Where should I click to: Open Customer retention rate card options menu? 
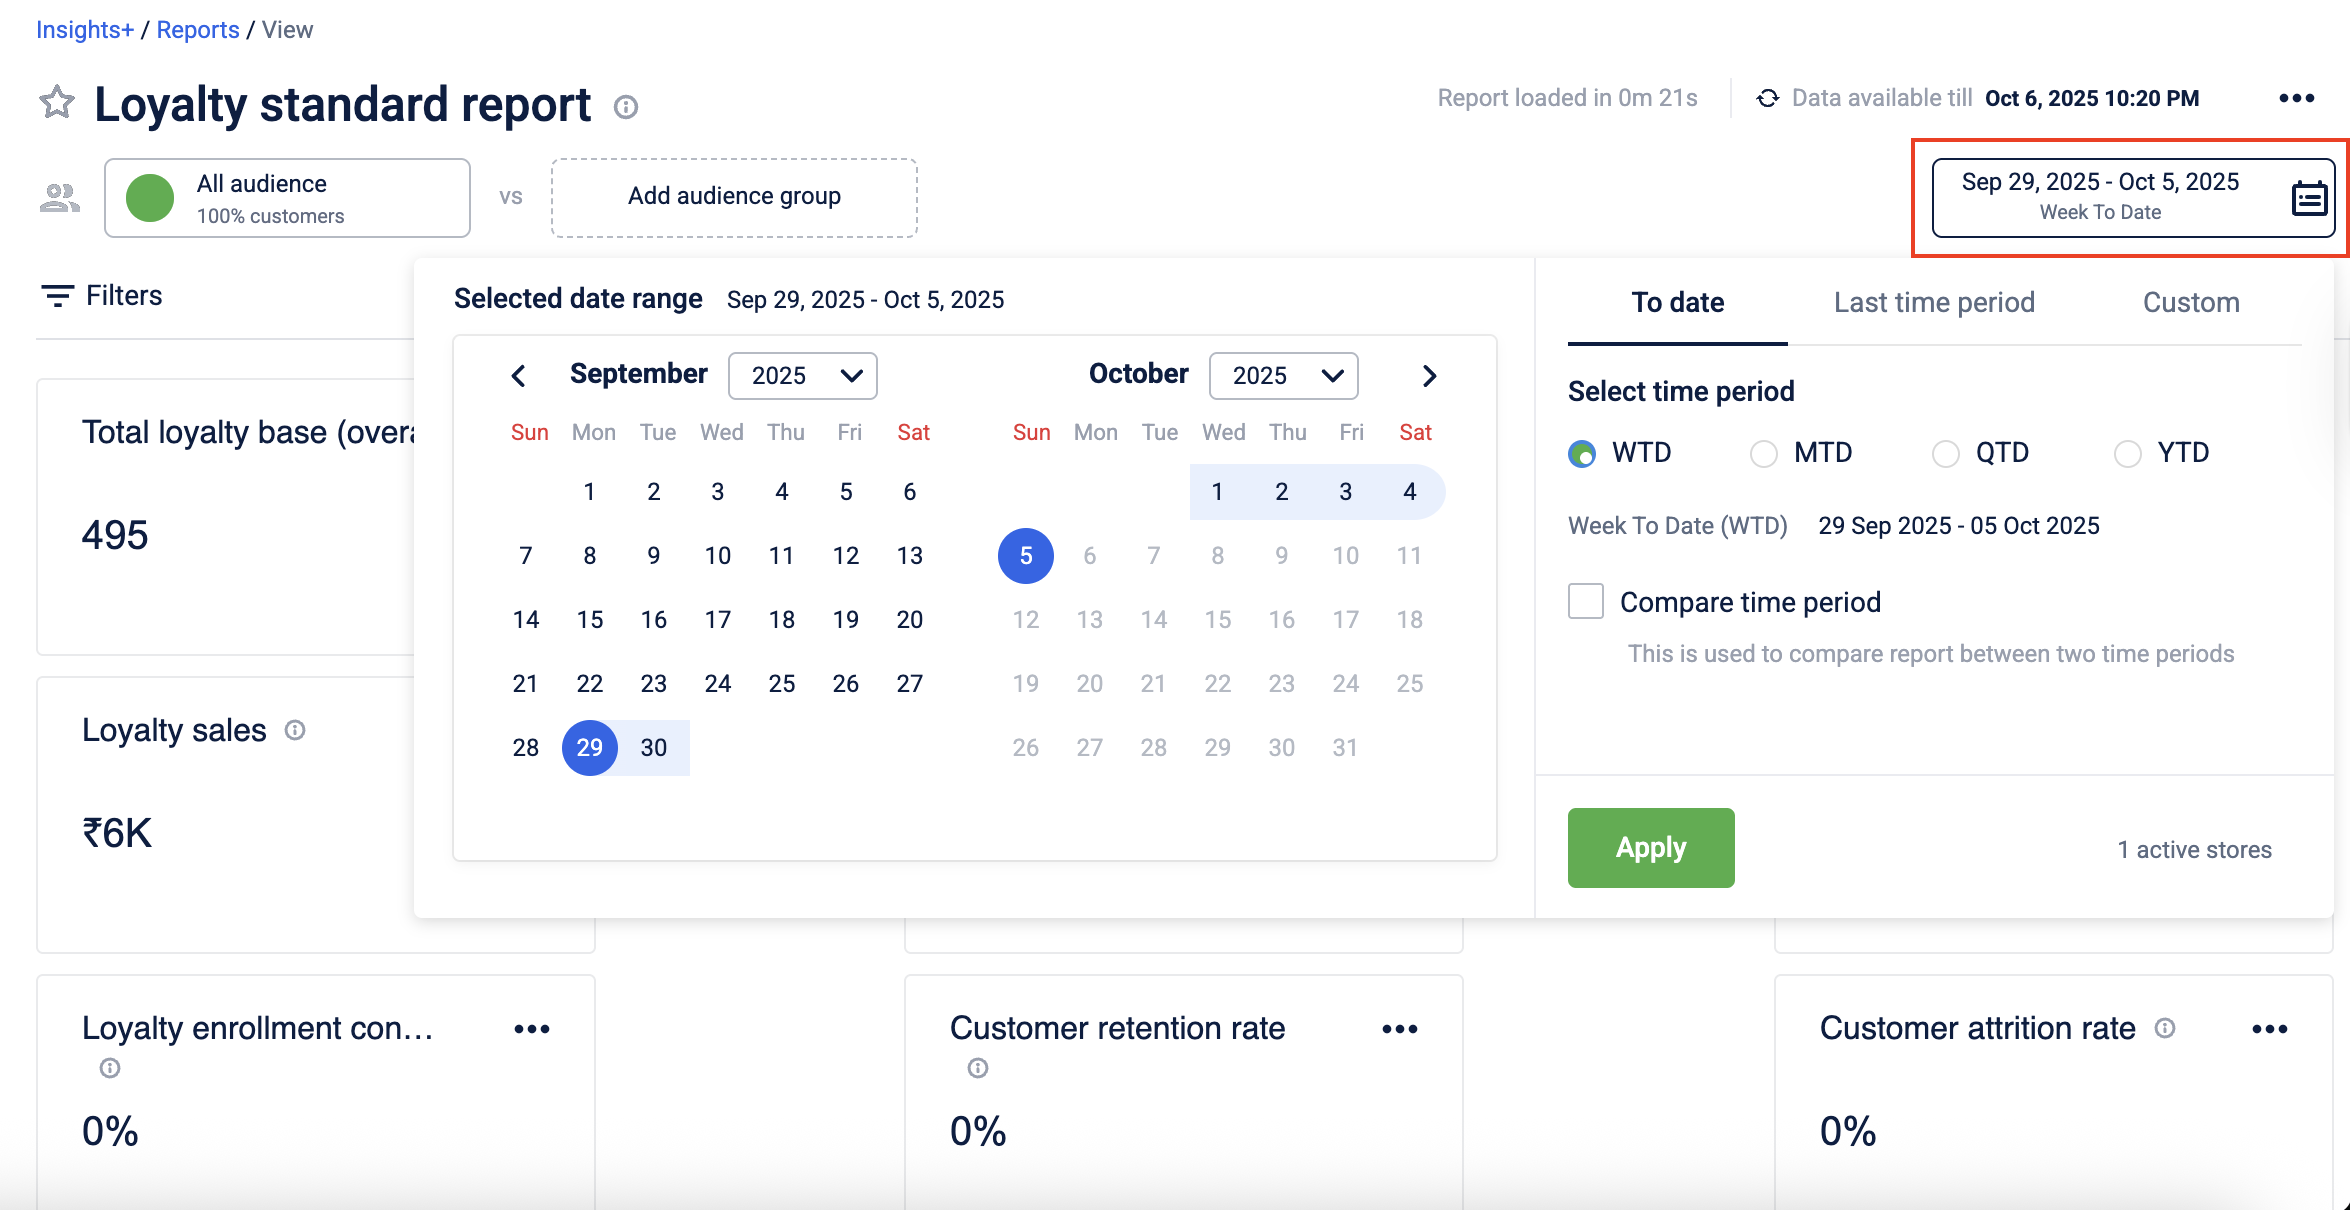(1399, 1029)
